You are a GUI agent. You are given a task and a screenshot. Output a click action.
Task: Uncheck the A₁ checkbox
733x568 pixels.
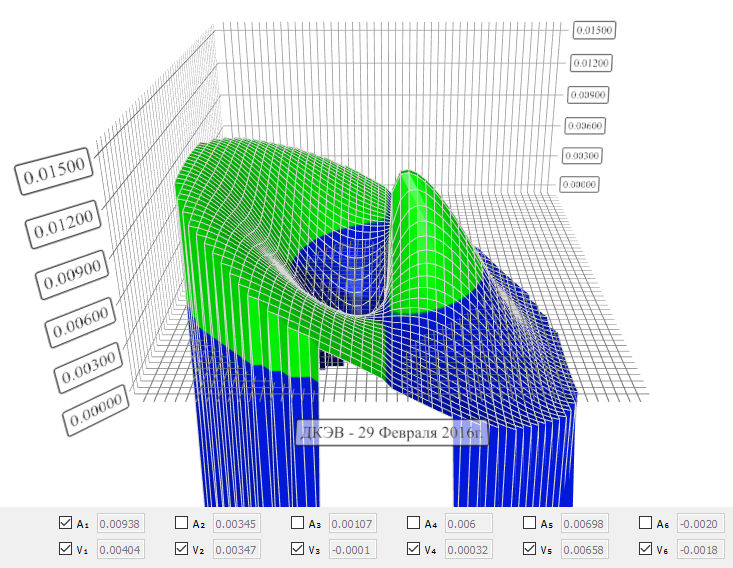(x=66, y=522)
